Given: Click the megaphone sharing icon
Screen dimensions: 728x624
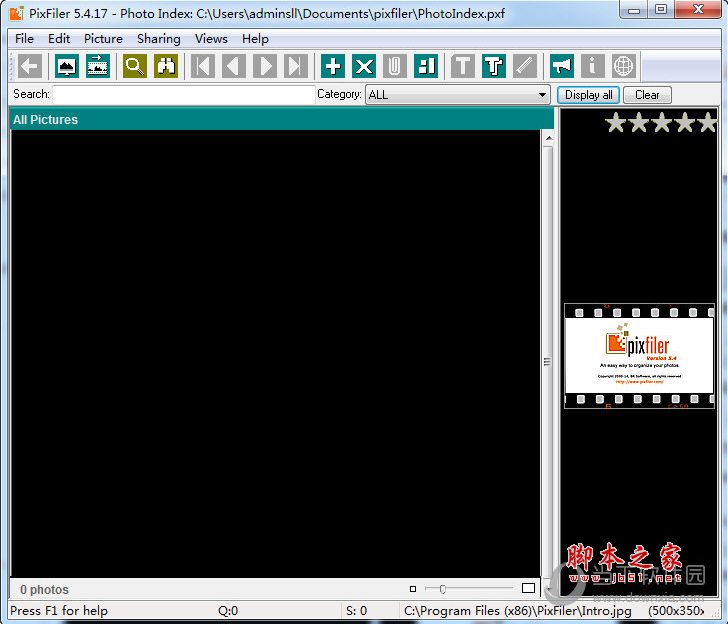Looking at the screenshot, I should pyautogui.click(x=562, y=66).
